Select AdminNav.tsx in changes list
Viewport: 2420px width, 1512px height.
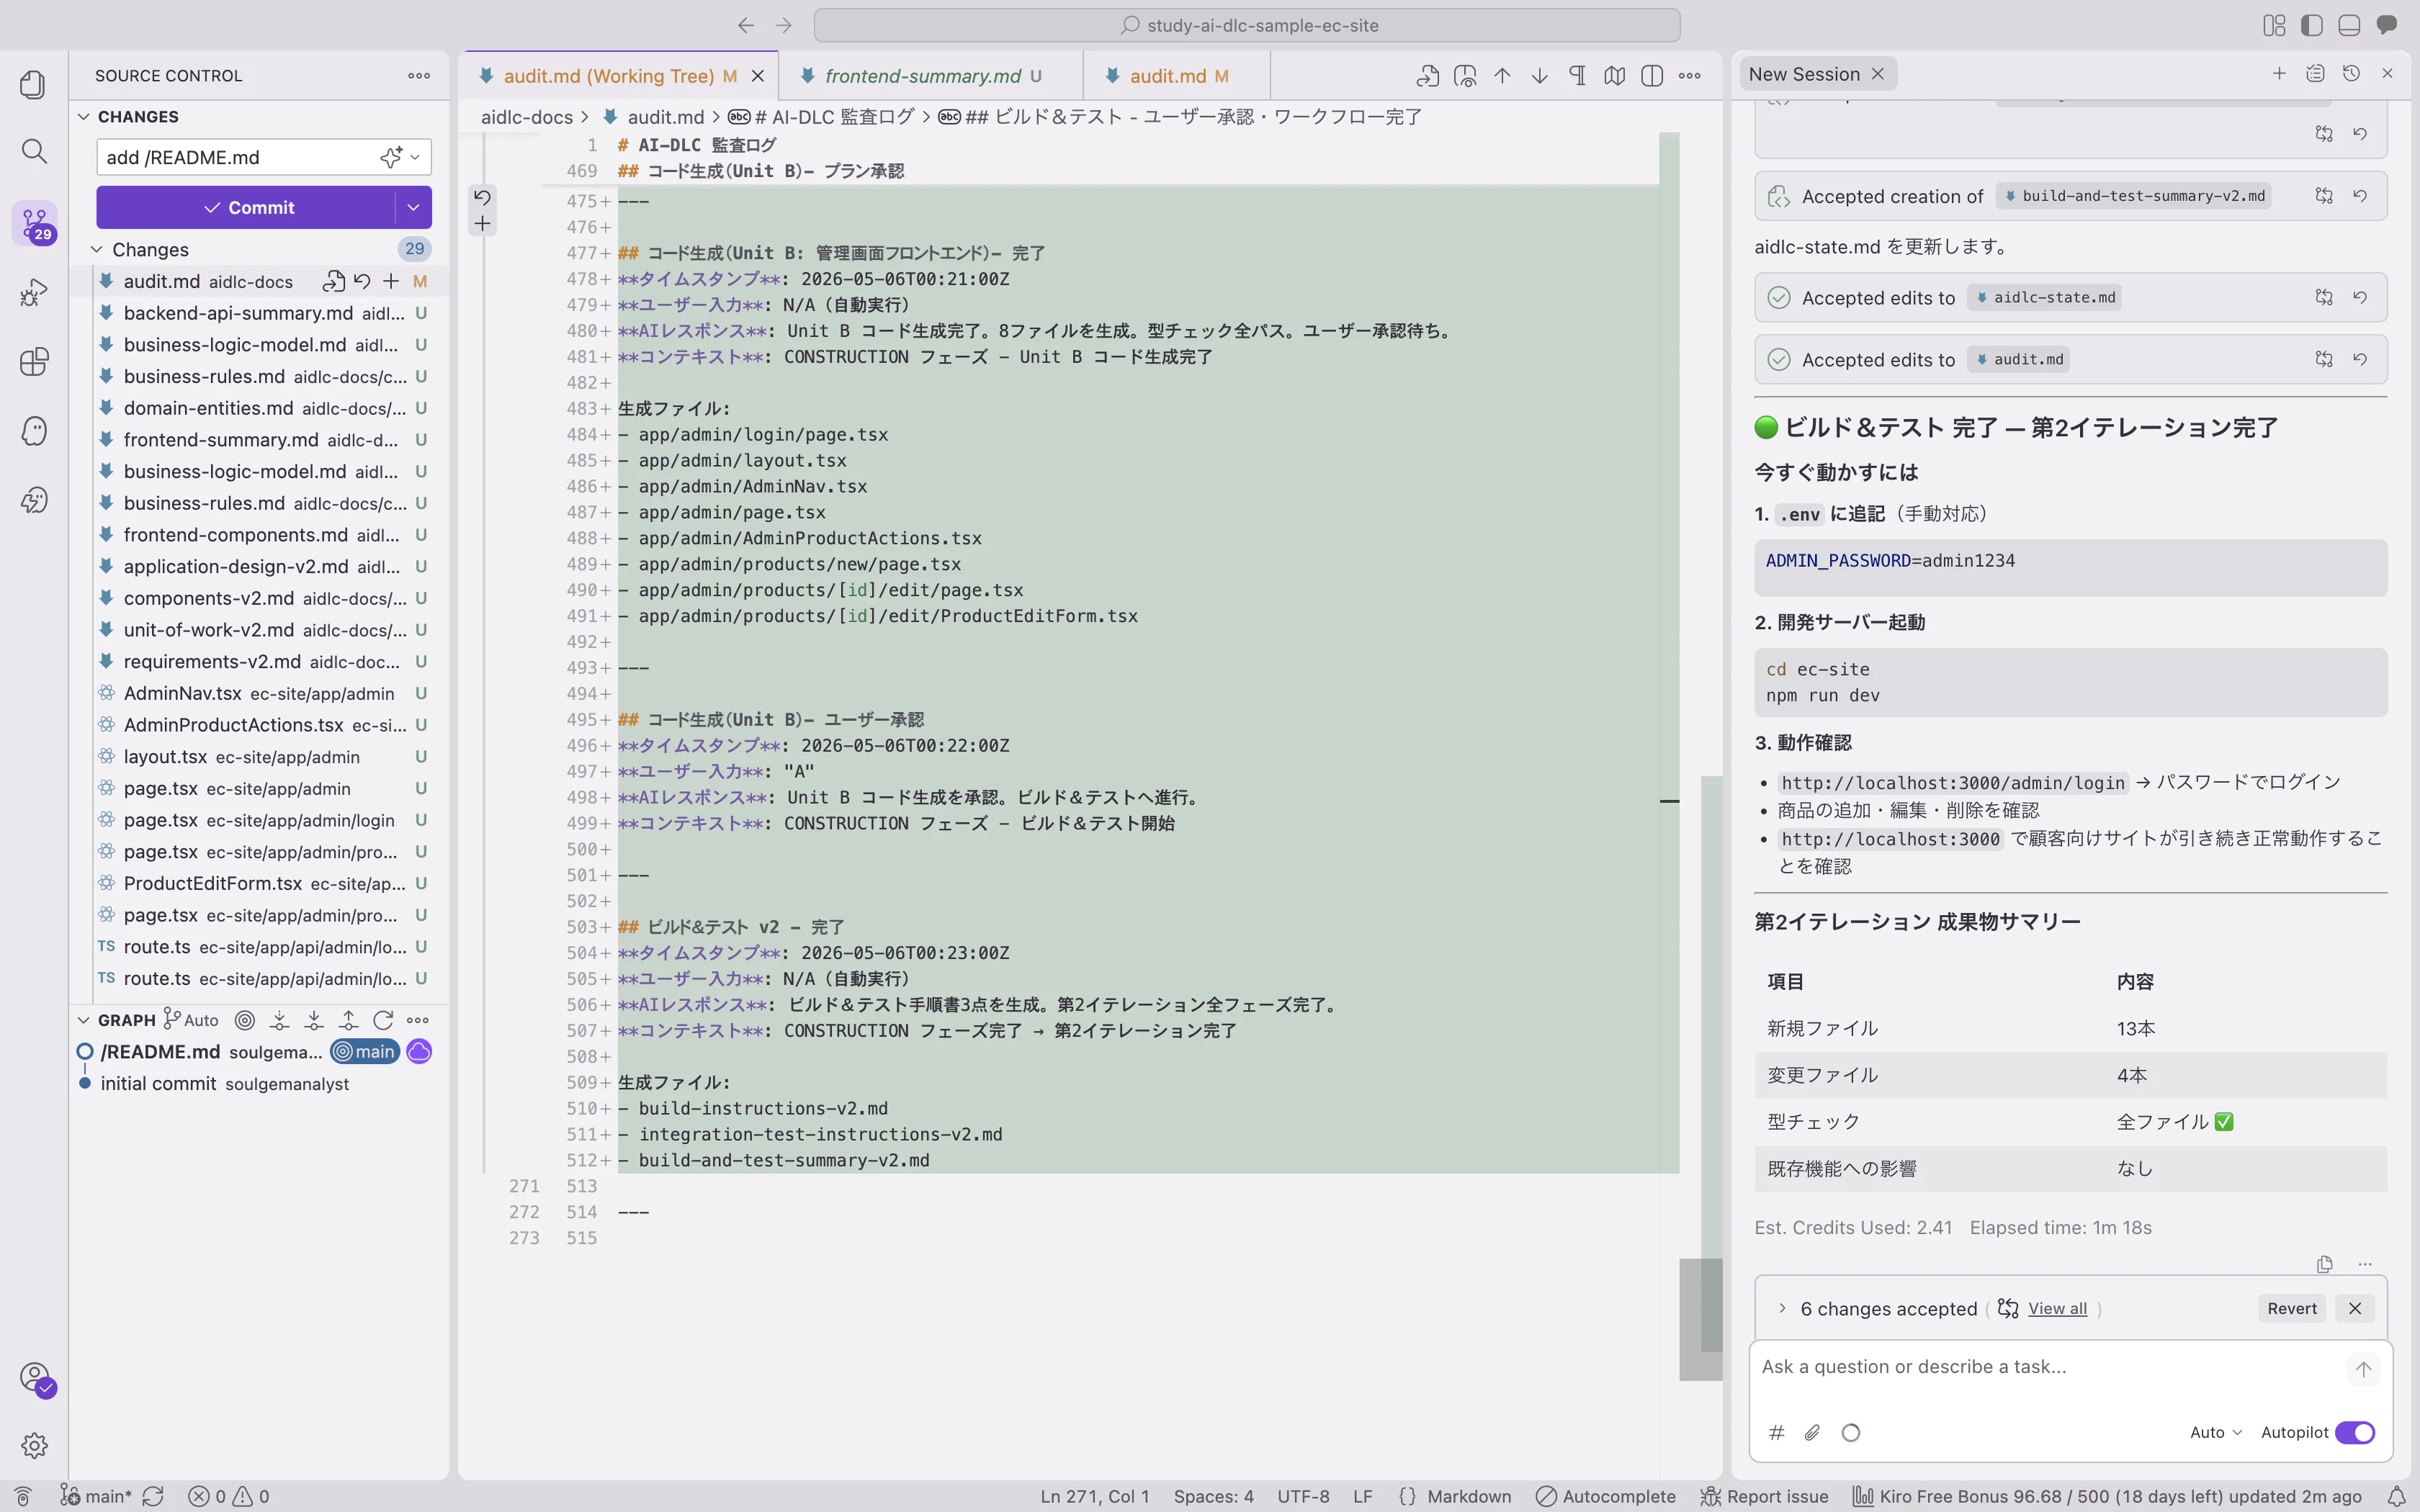coord(258,693)
